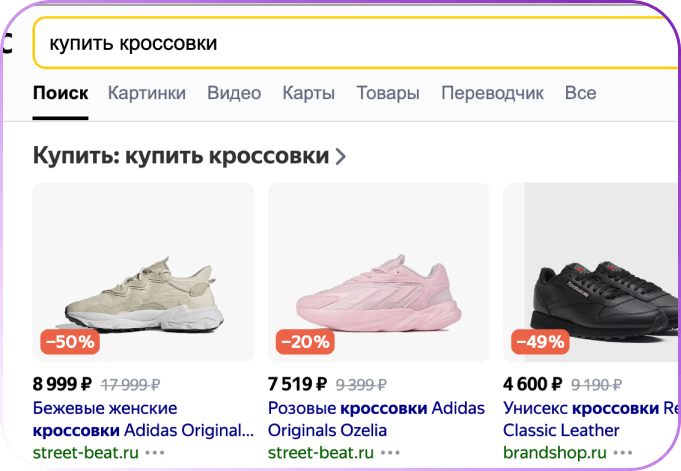Viewport: 681px width, 471px height.
Task: Switch to the Видео tab
Action: (x=234, y=93)
